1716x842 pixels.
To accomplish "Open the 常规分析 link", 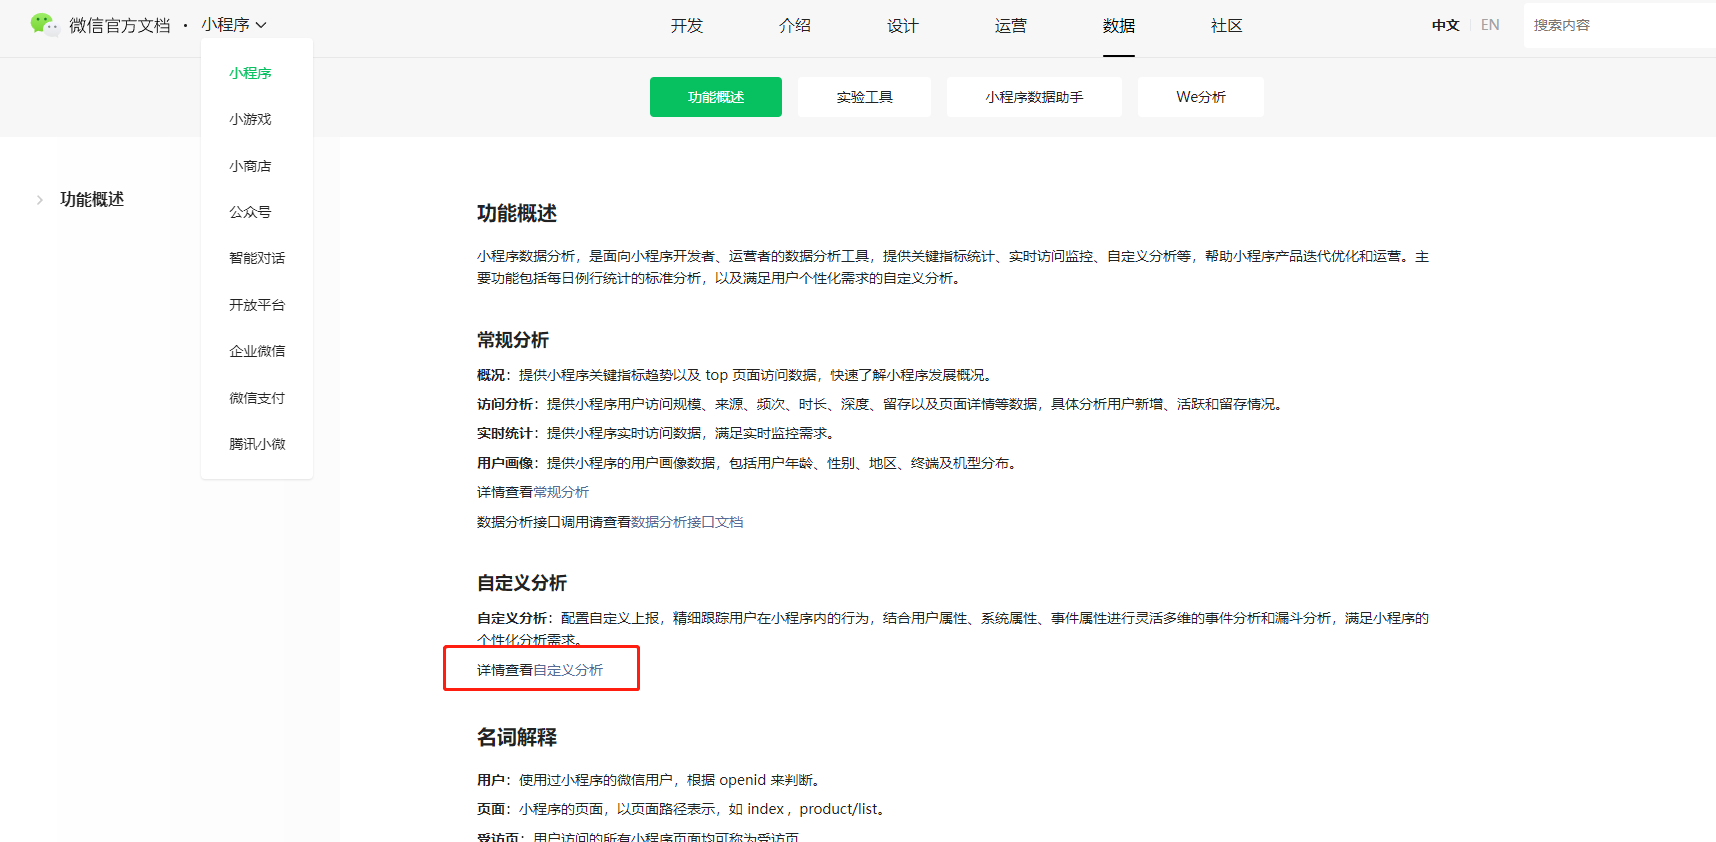I will point(561,492).
